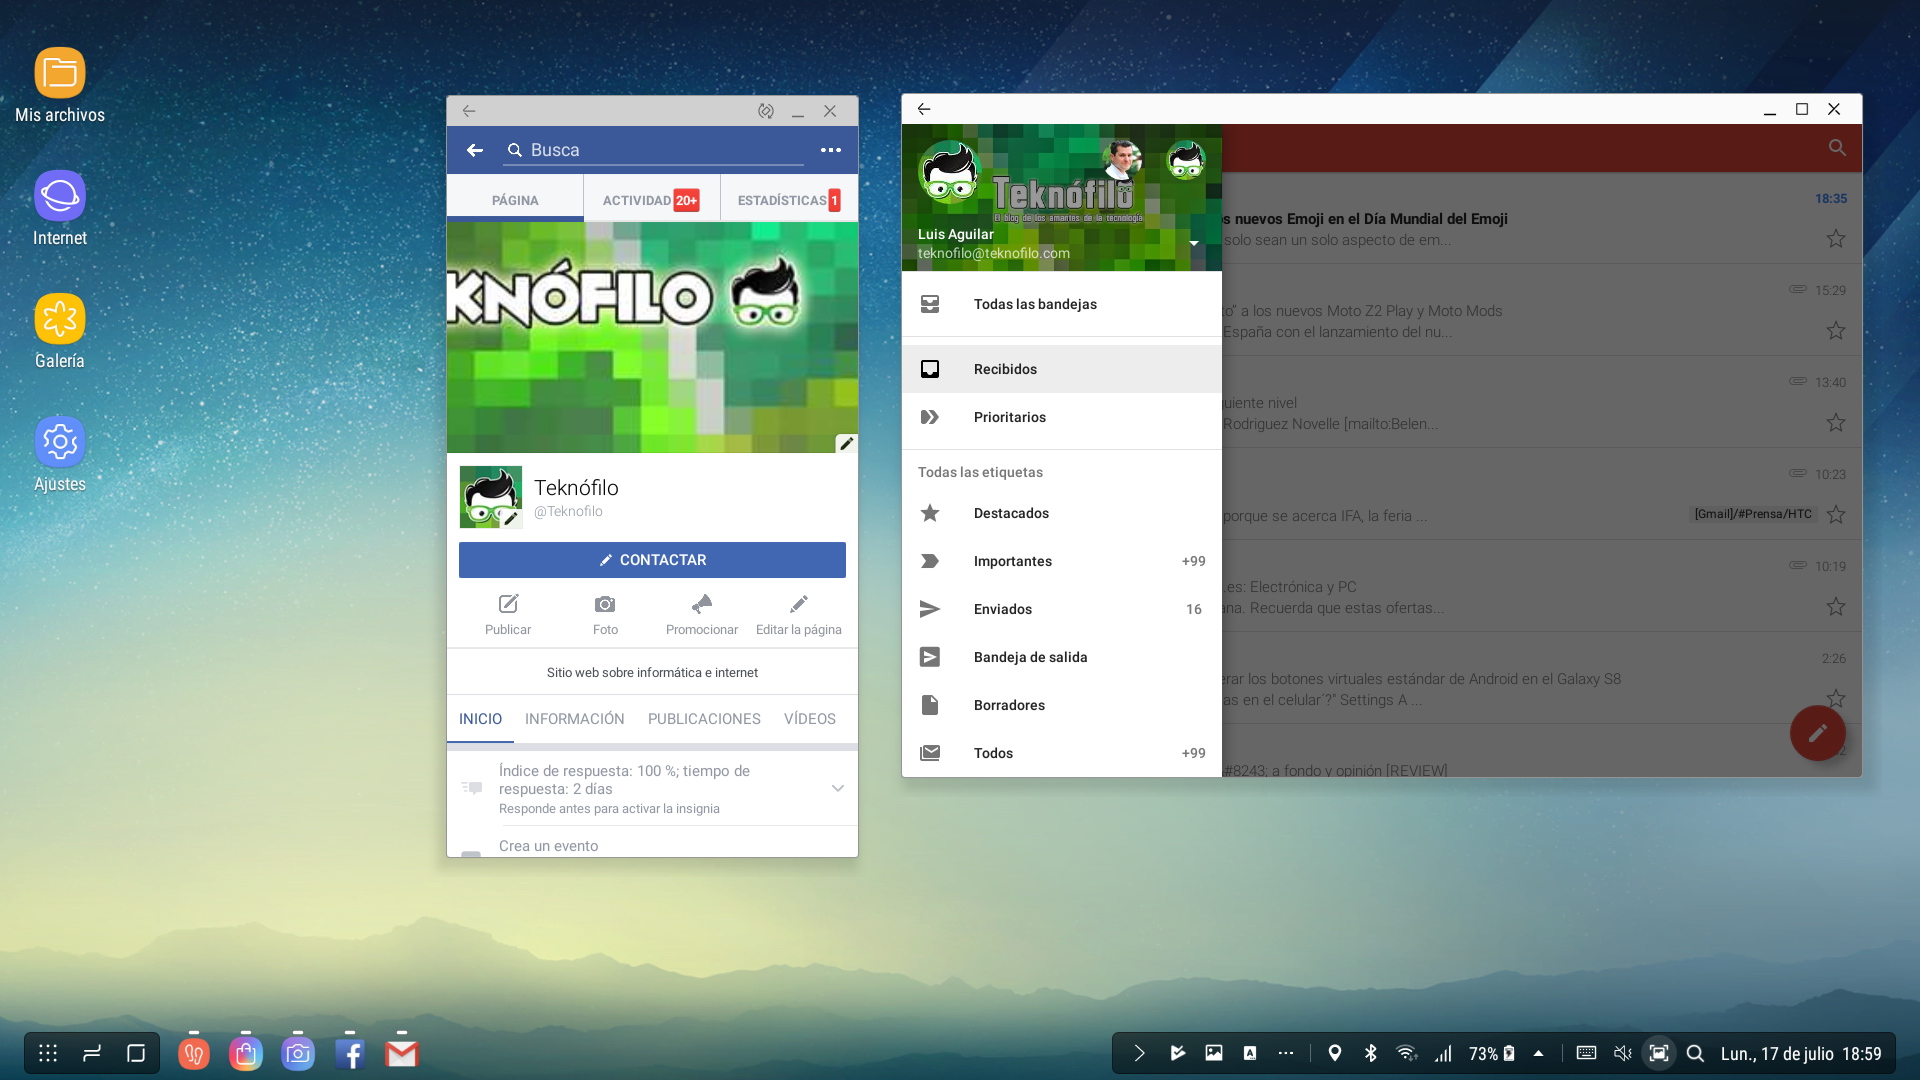Go back using Facebook title bar arrow
This screenshot has width=1920, height=1080.
click(469, 111)
